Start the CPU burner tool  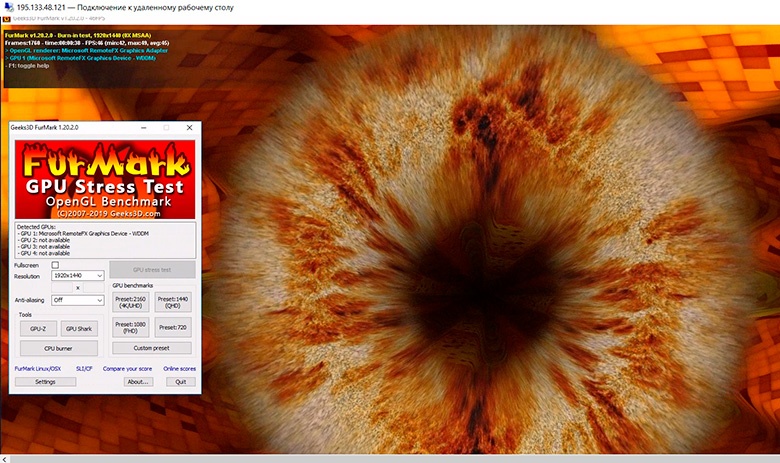tap(59, 349)
